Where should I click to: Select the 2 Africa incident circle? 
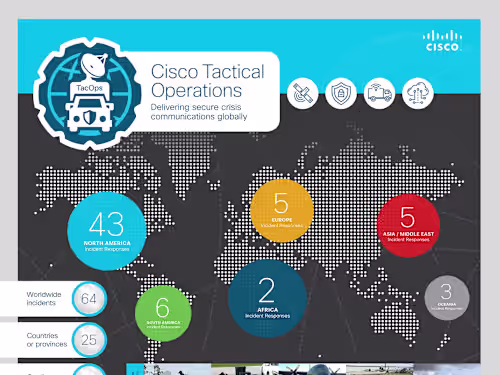(267, 298)
